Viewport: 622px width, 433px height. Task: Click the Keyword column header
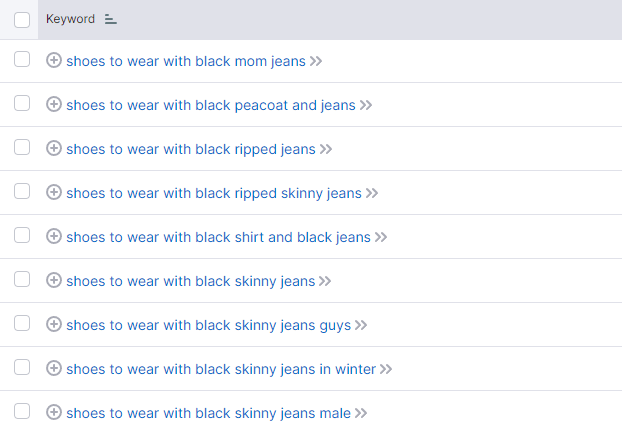click(x=70, y=19)
